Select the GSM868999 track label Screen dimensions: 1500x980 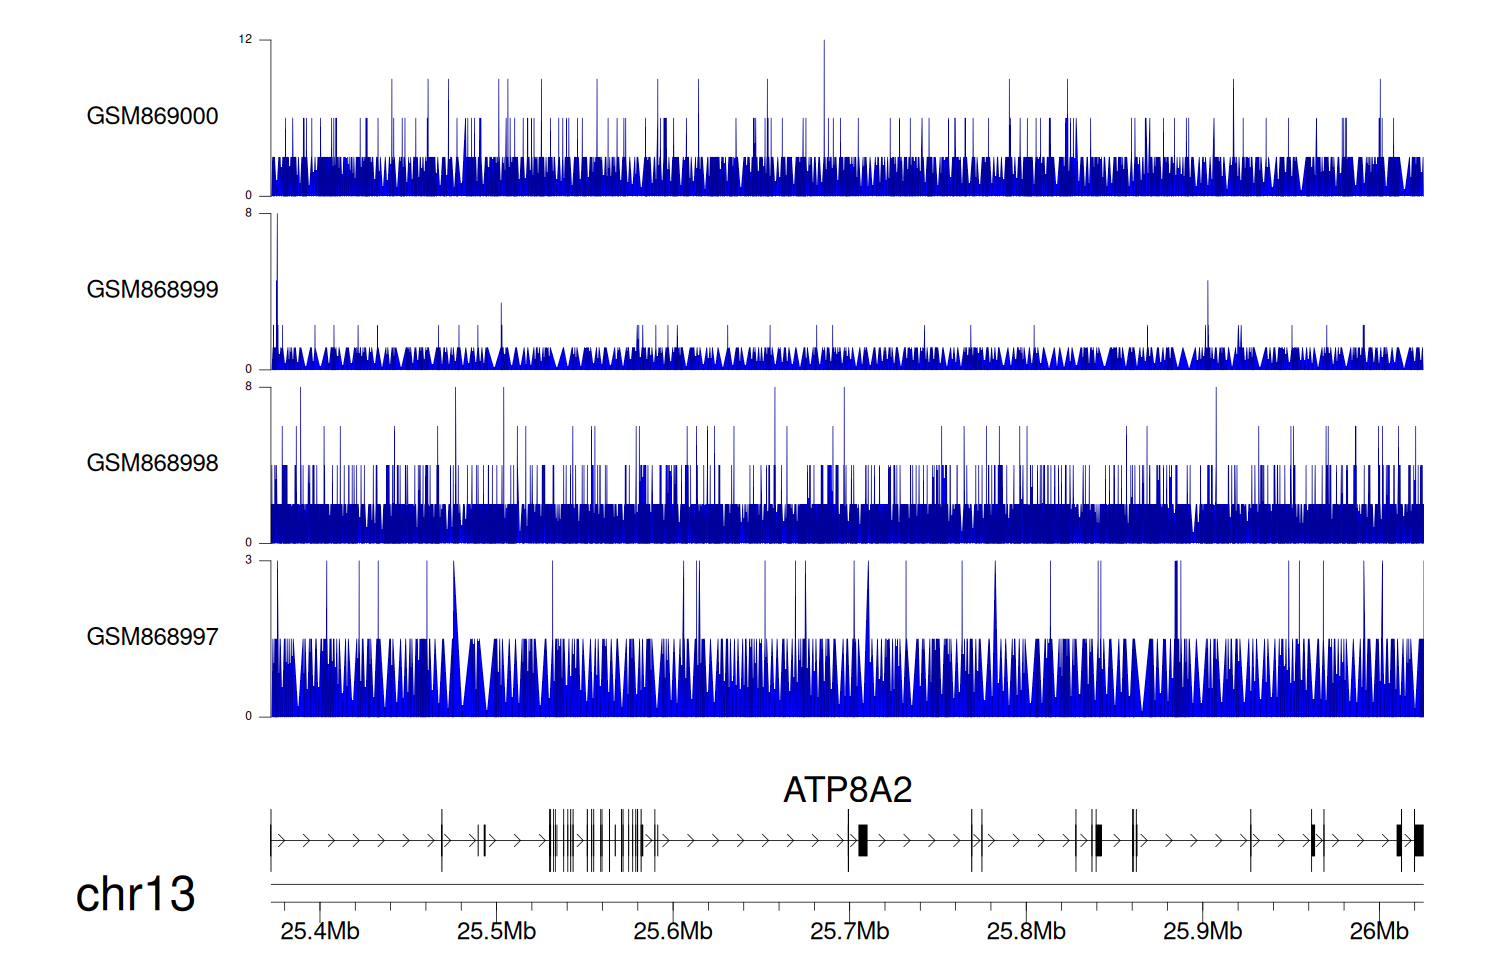point(152,290)
